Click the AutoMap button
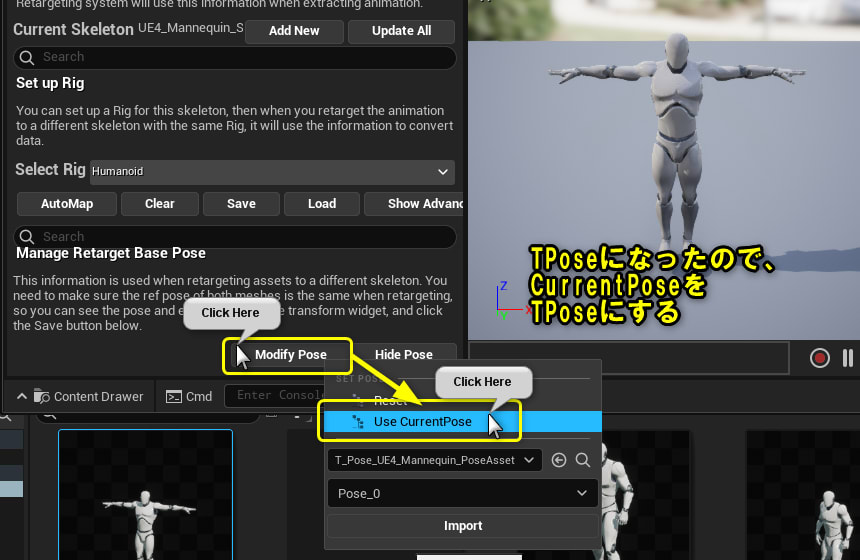This screenshot has height=560, width=860. click(x=67, y=204)
